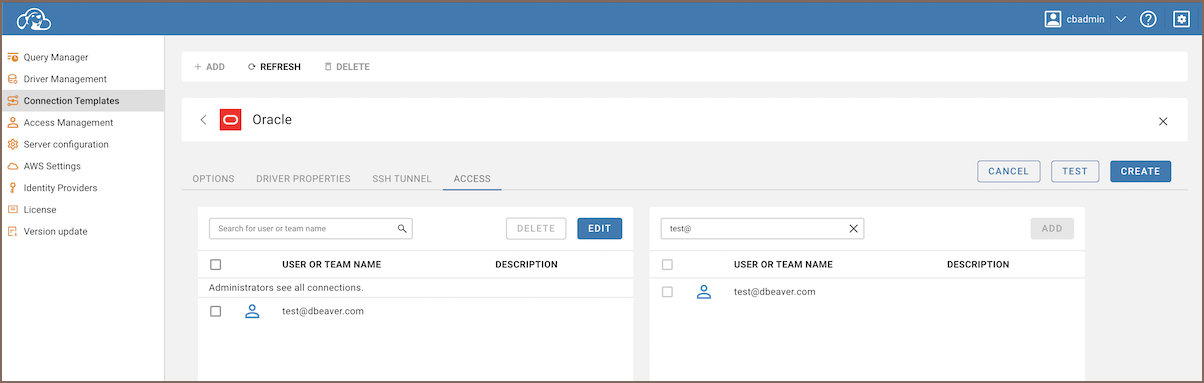Viewport: 1204px width, 383px height.
Task: Click the CREATE button
Action: click(x=1140, y=171)
